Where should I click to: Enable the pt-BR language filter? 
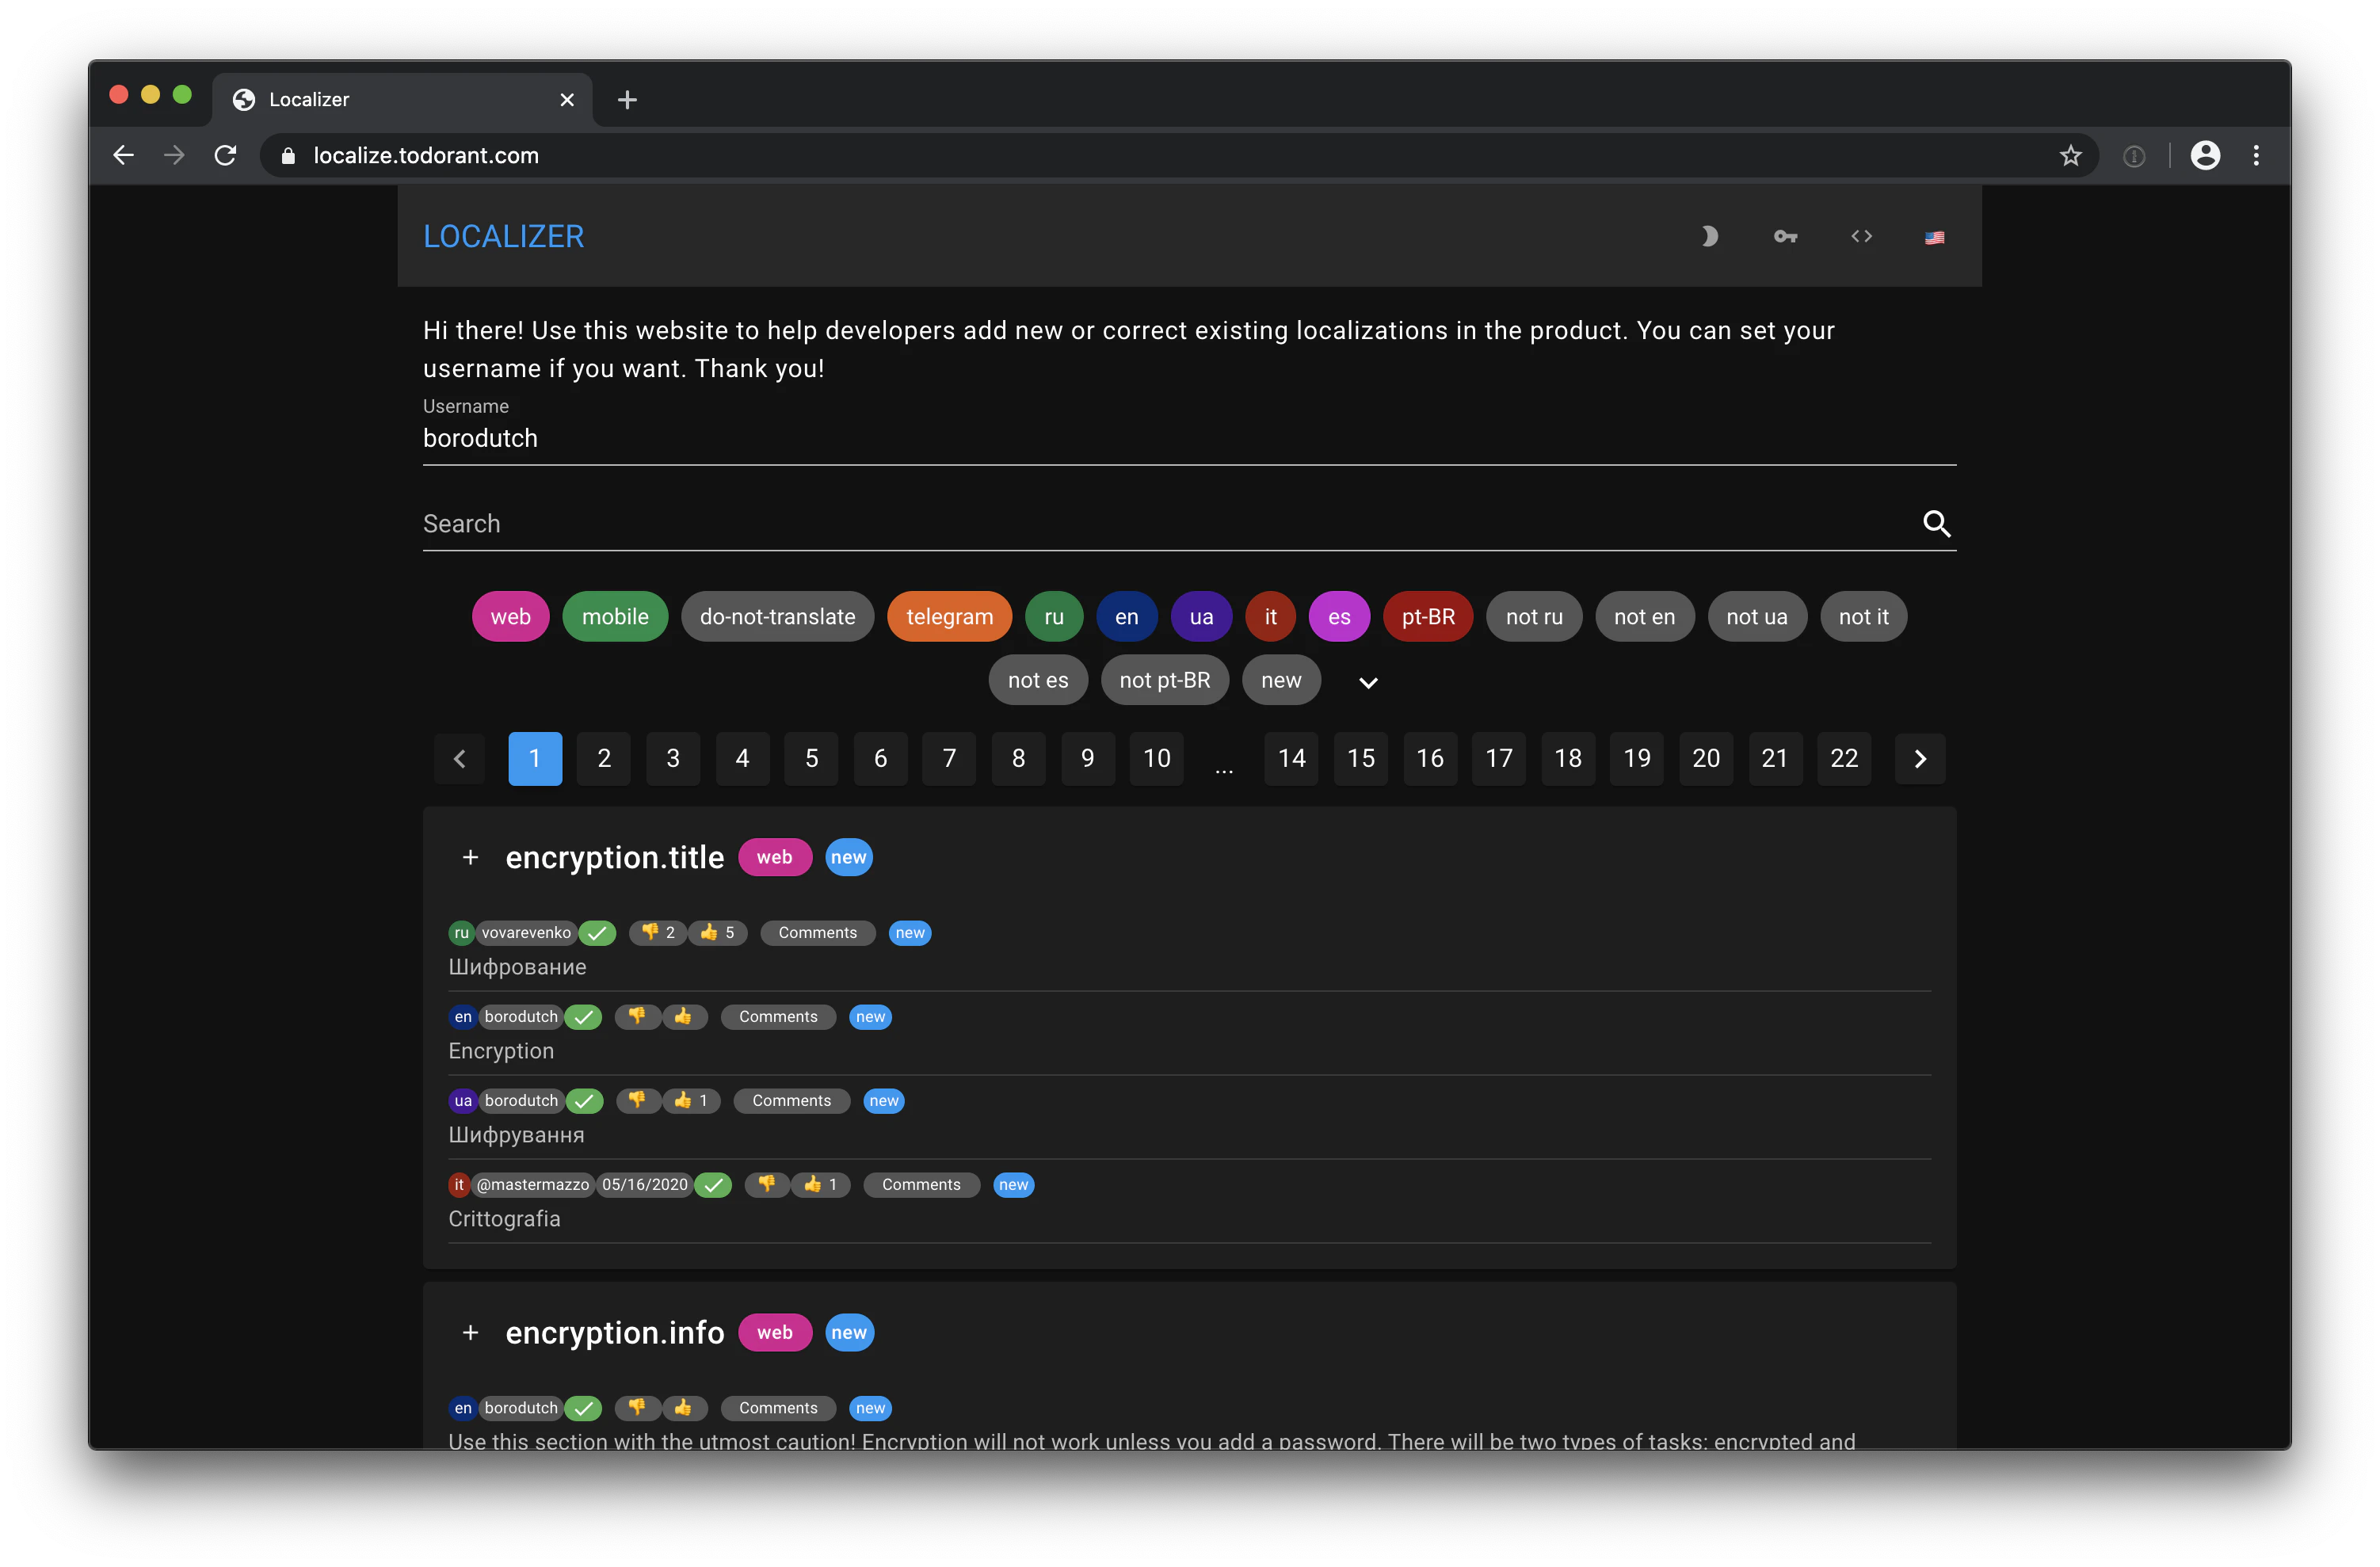tap(1427, 616)
